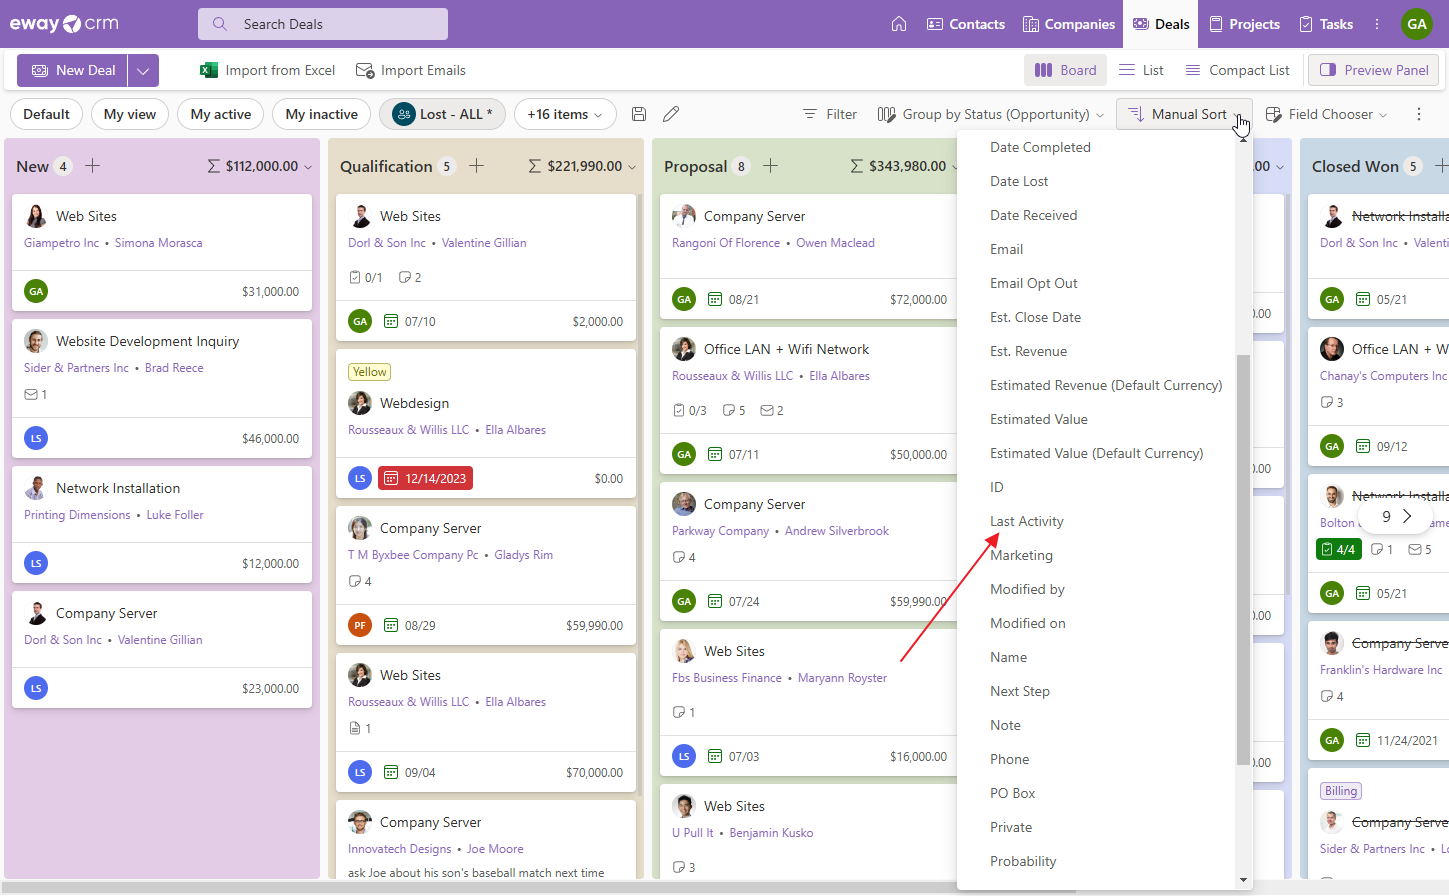1449x896 pixels.
Task: Click the 0/1 tasks icon on Qualification Web Sites card
Action: [x=355, y=277]
